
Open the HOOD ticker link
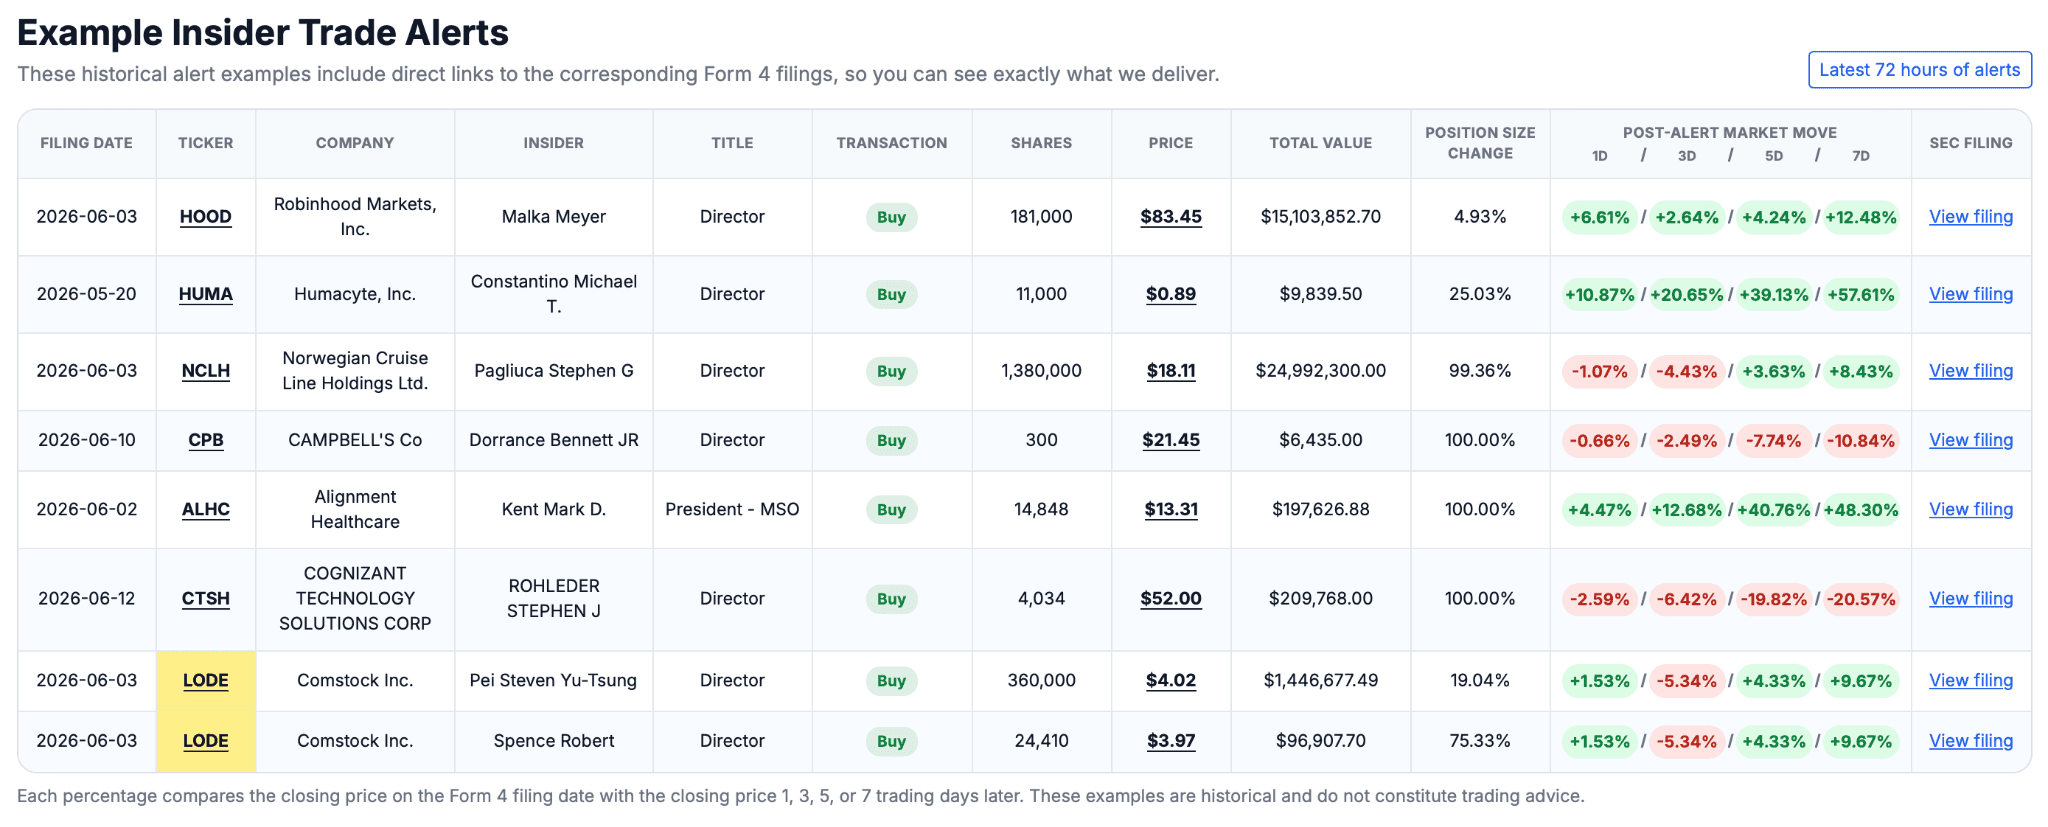tap(206, 217)
